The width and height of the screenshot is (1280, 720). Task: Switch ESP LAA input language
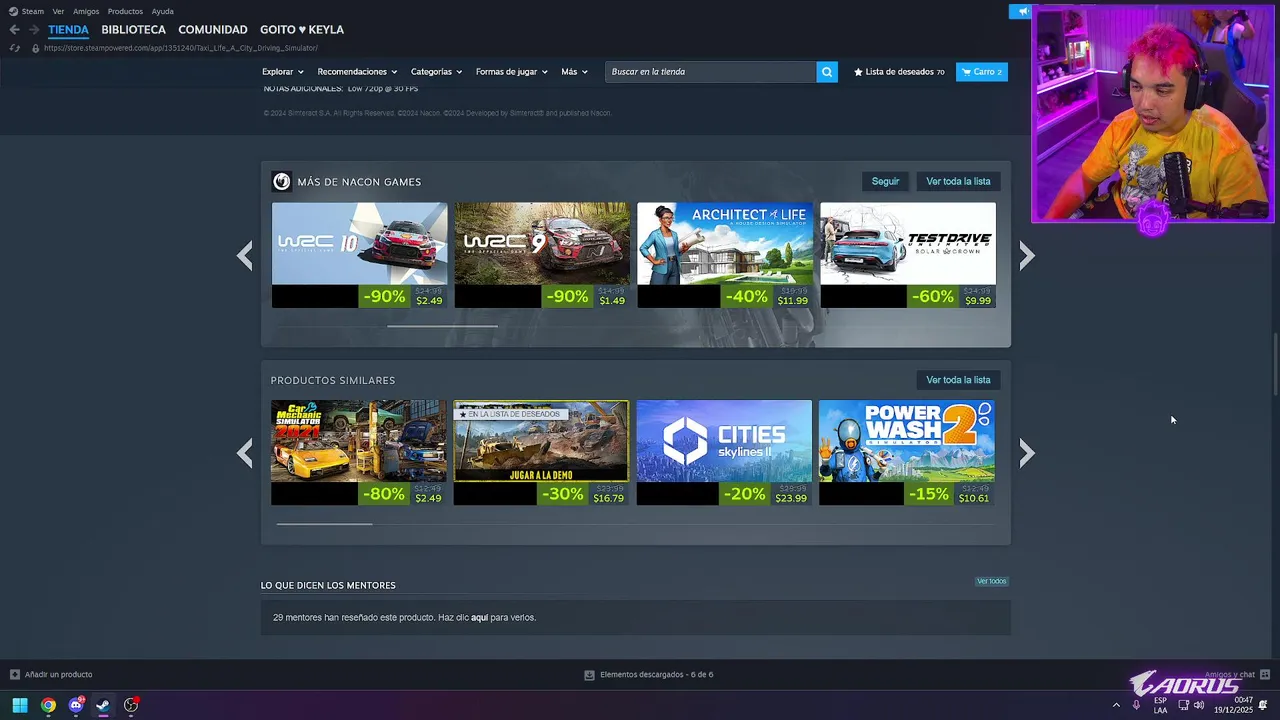click(1160, 705)
